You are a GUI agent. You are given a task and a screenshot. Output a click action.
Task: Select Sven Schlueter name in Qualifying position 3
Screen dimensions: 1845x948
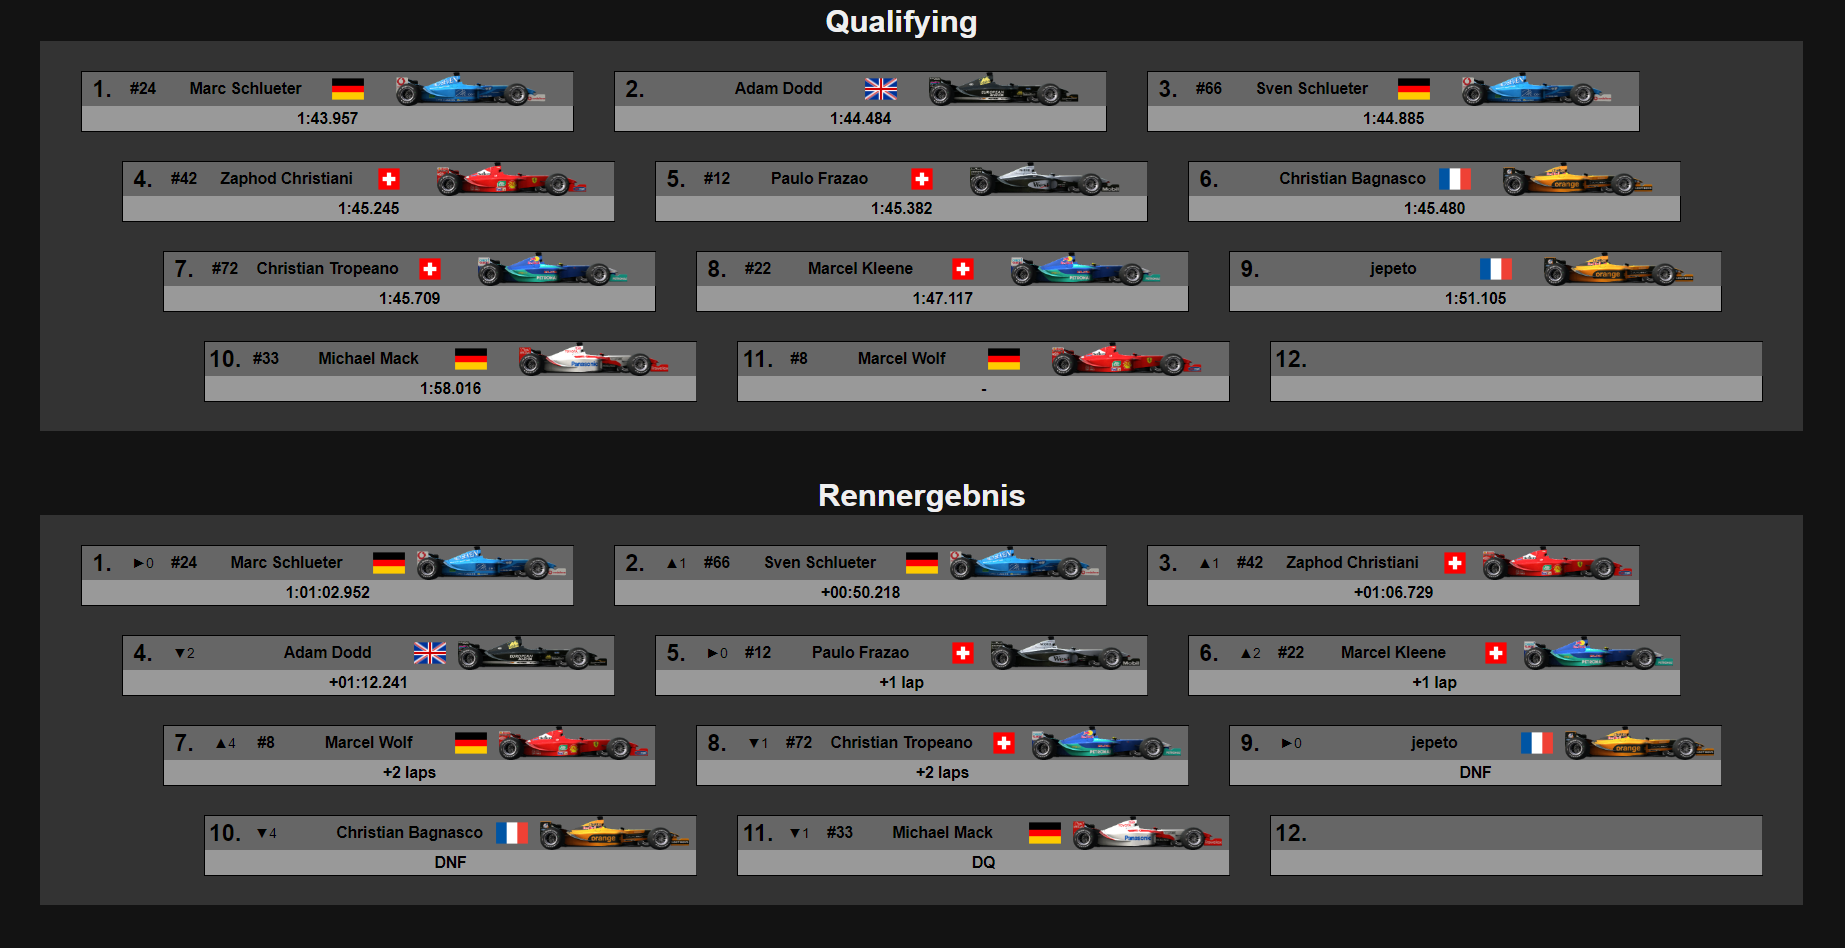coord(1312,88)
